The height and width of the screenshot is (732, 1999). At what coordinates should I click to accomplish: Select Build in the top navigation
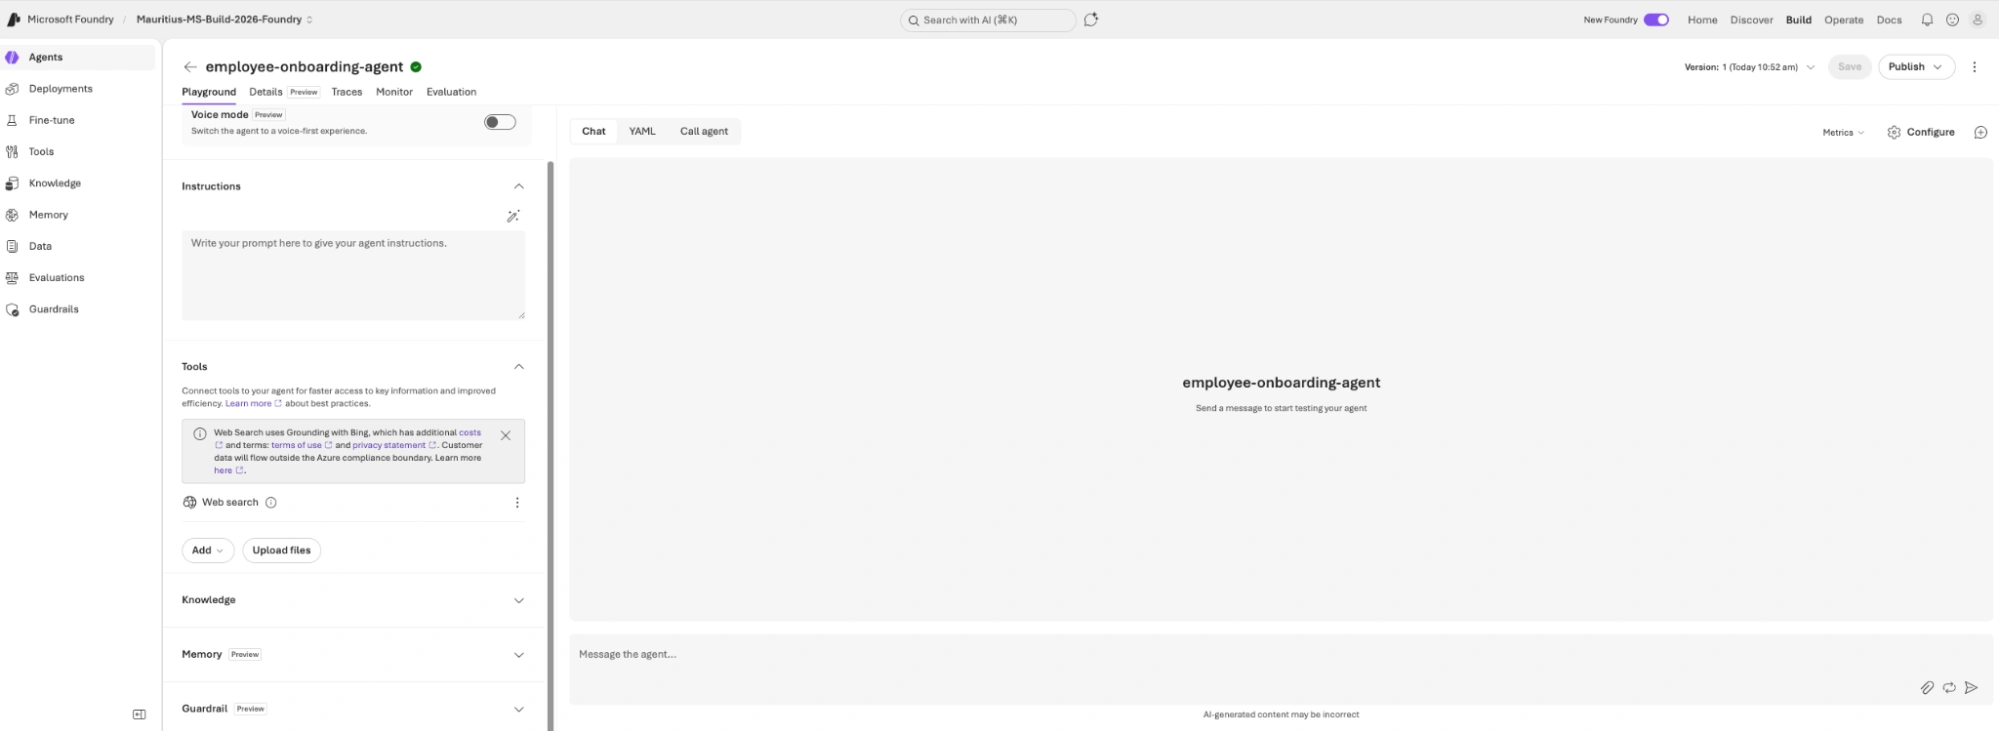pos(1798,20)
